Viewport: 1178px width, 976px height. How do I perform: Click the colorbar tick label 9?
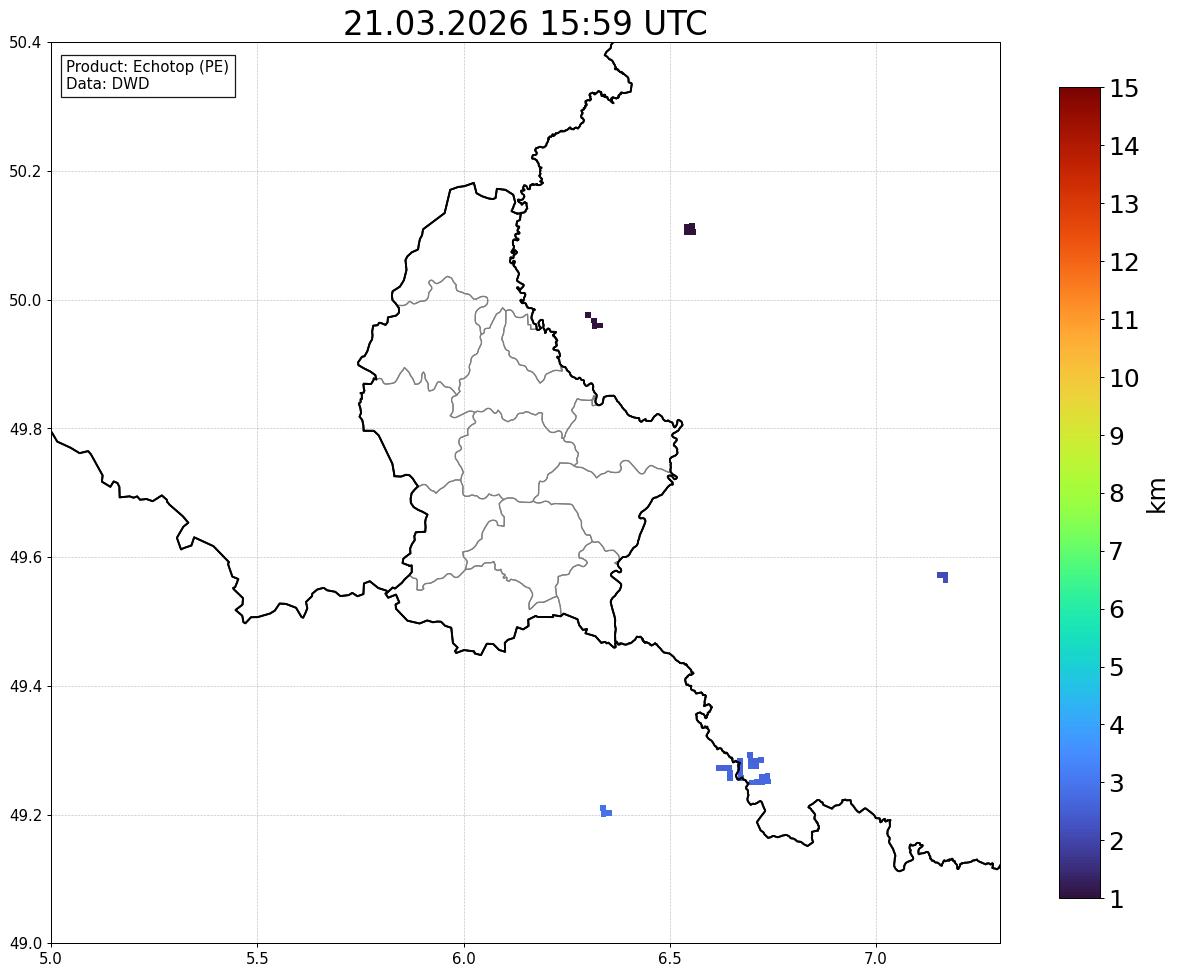coord(1117,436)
